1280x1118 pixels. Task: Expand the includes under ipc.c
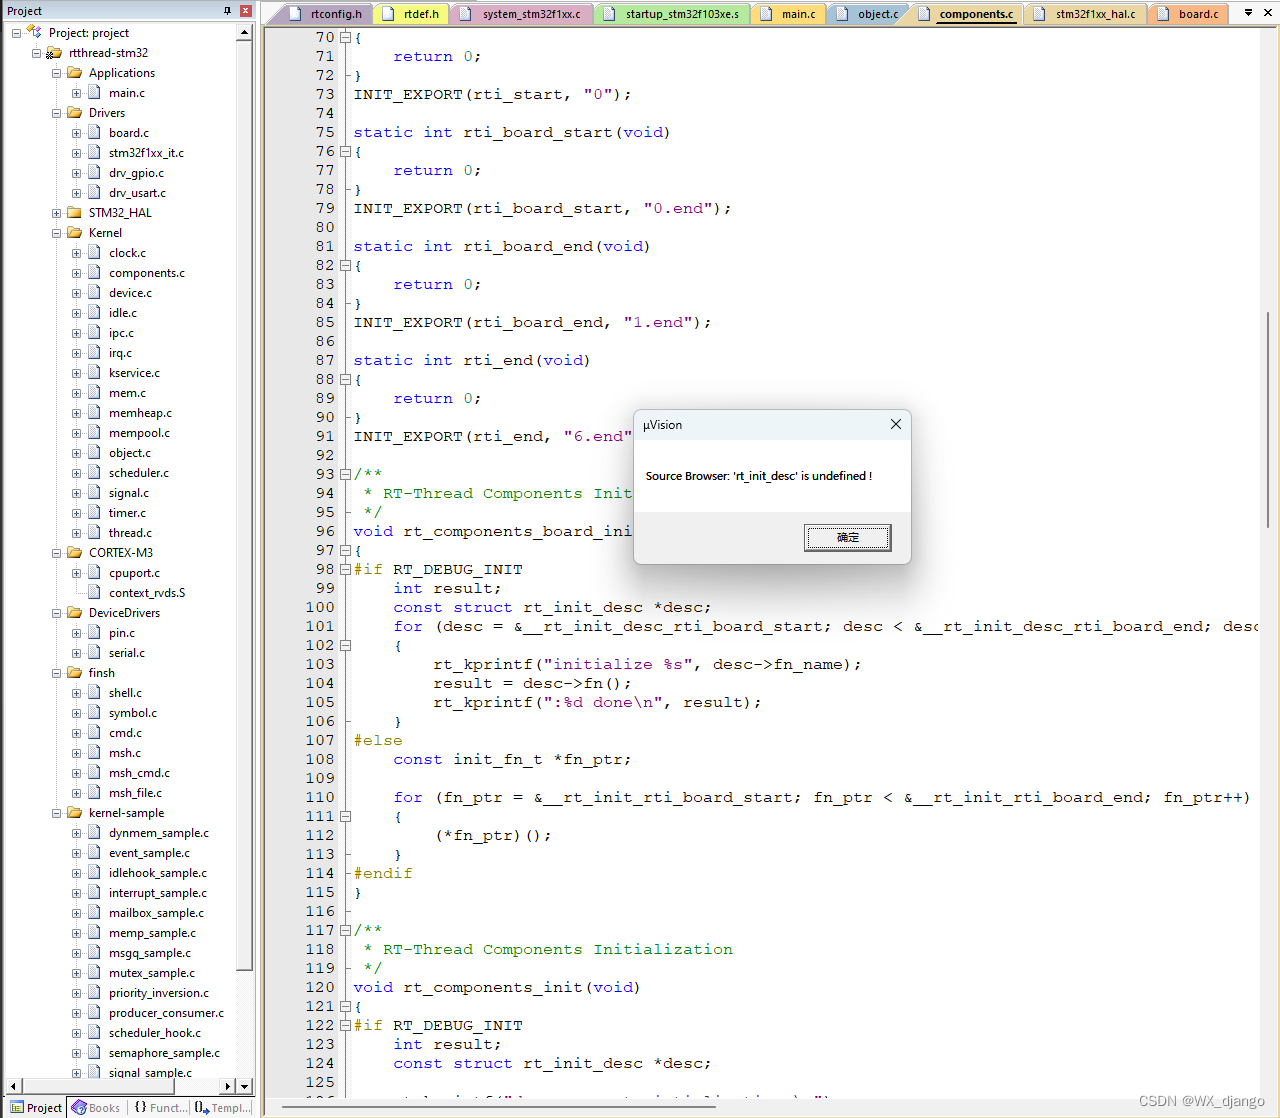(76, 333)
